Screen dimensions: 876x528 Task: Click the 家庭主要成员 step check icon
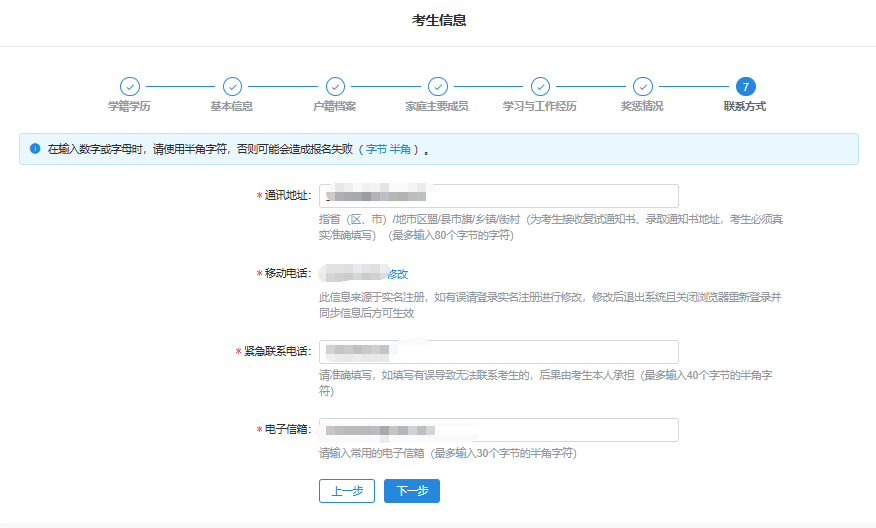[x=437, y=87]
